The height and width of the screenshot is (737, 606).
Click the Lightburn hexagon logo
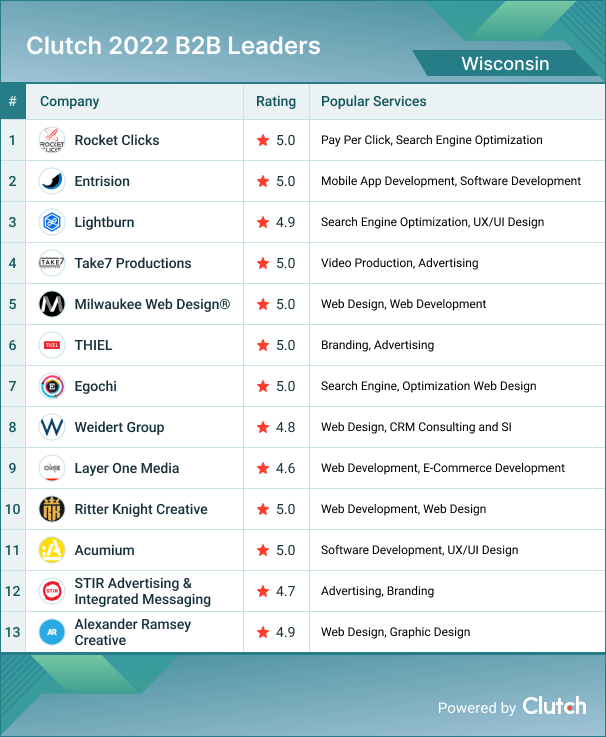[x=52, y=223]
